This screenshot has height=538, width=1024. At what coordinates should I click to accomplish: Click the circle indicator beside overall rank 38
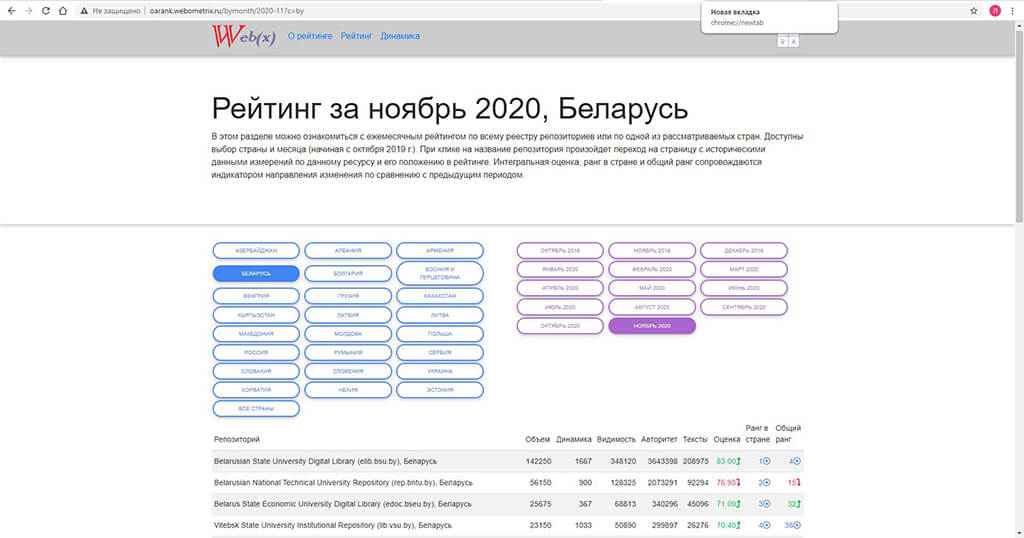pos(797,525)
